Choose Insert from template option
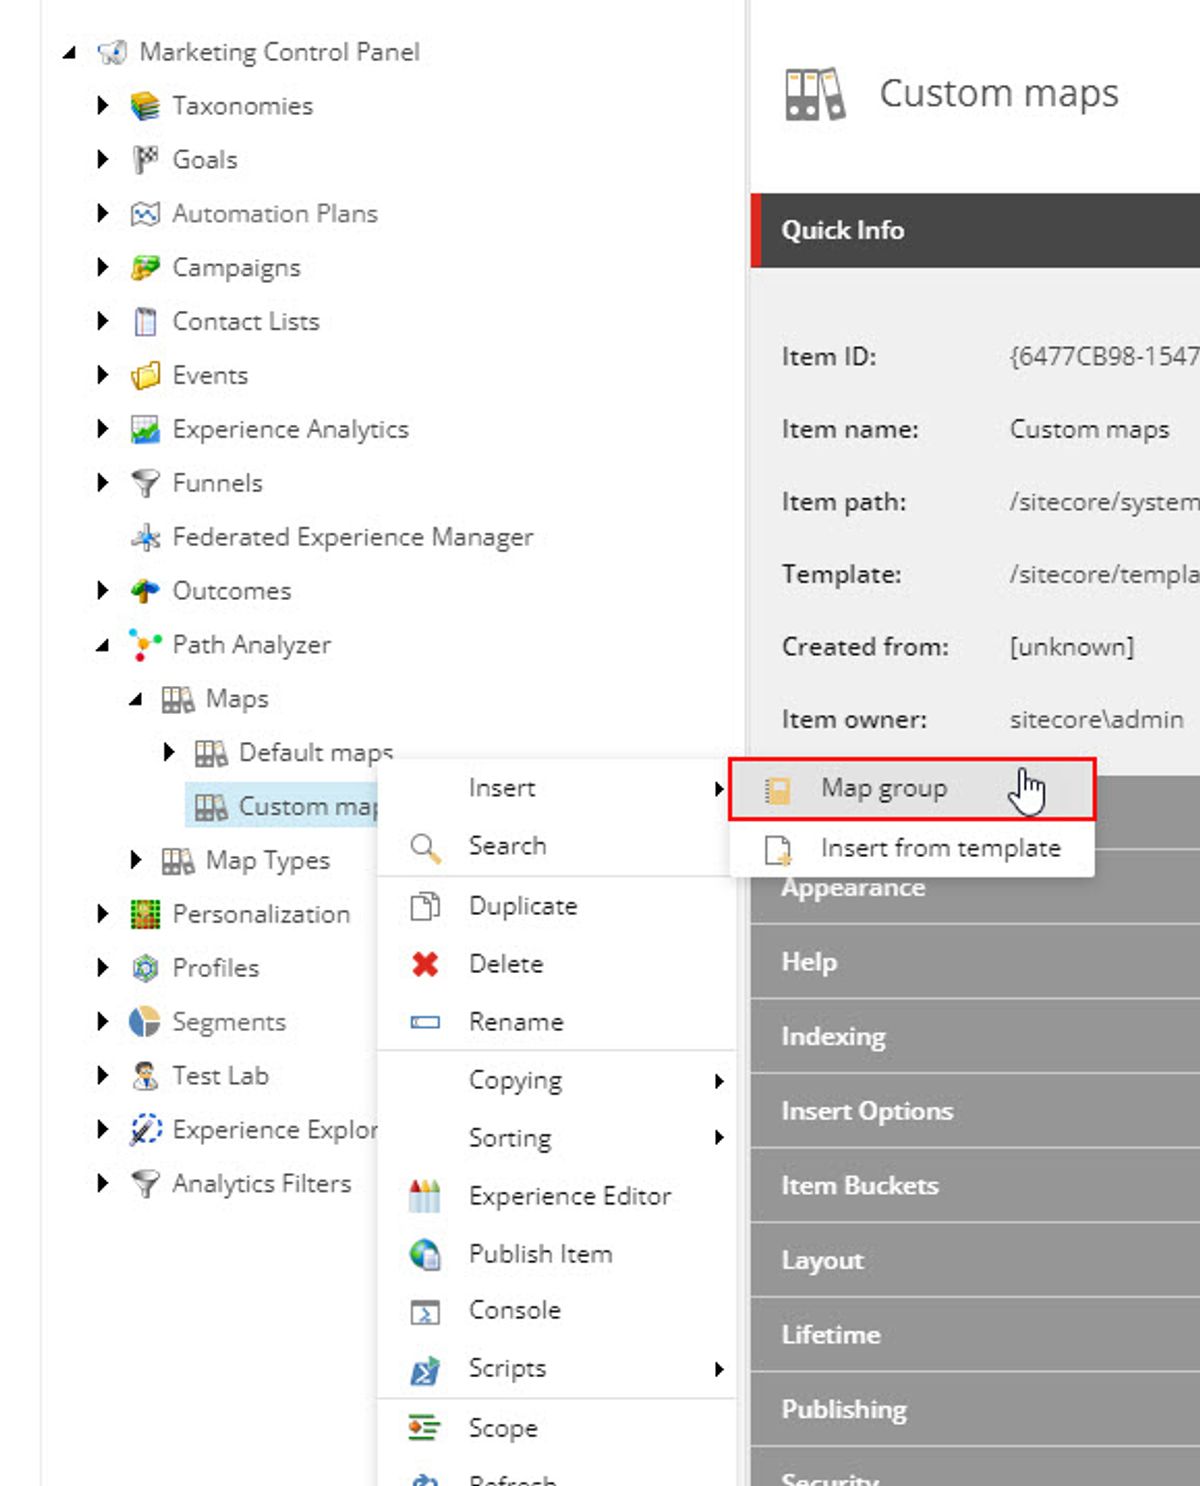This screenshot has height=1486, width=1200. 912,849
